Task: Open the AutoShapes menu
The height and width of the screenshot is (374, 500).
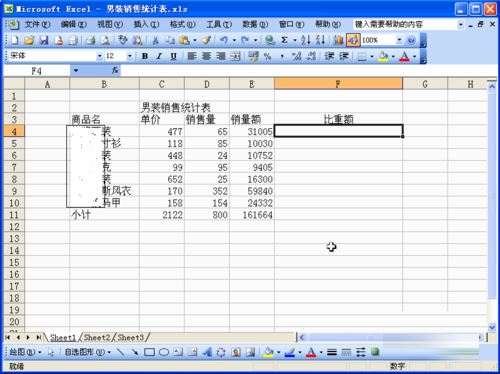Action: (x=87, y=352)
